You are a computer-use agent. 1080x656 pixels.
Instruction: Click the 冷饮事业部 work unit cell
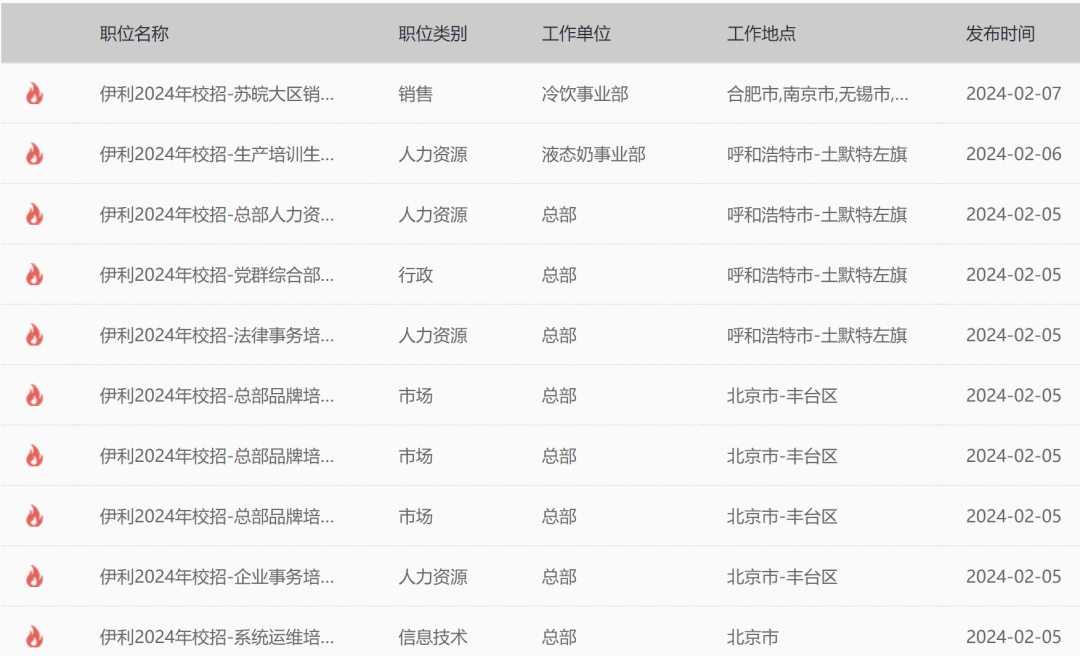[585, 94]
